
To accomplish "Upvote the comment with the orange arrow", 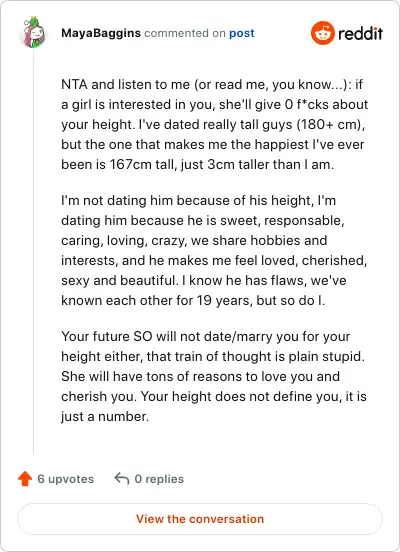I will point(25,478).
